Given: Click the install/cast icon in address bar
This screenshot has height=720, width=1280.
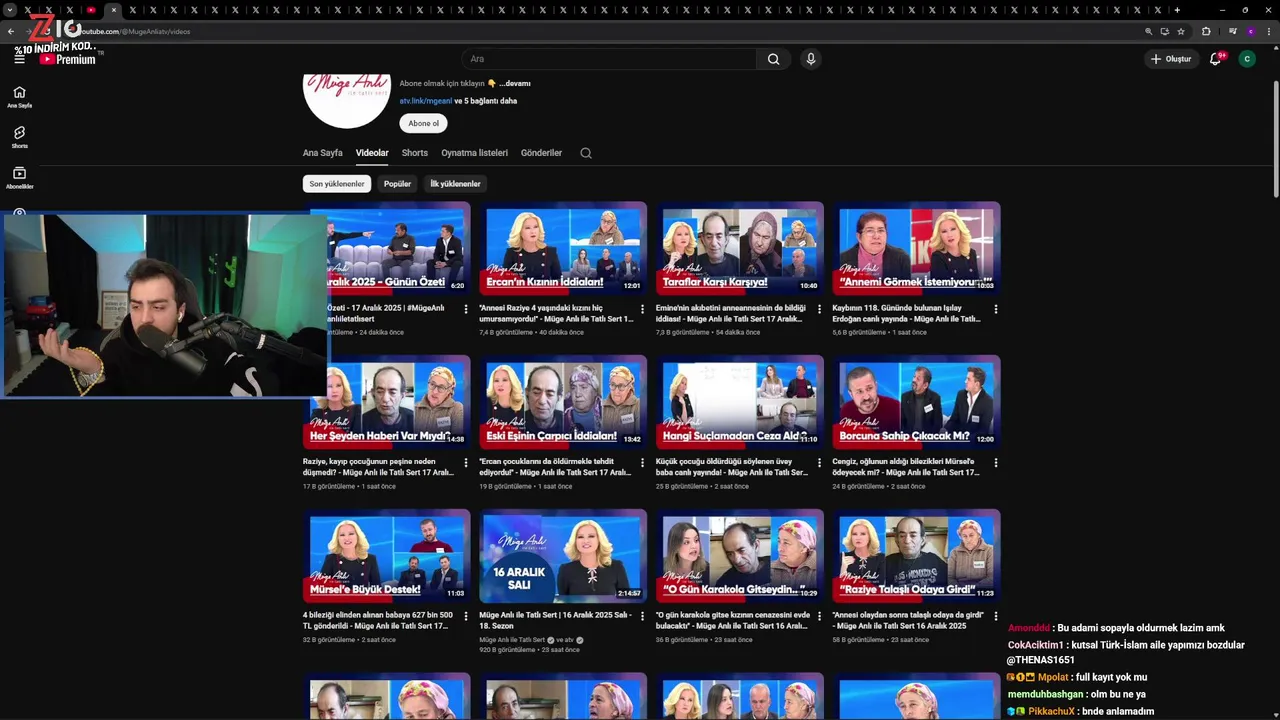Looking at the screenshot, I should [x=1164, y=31].
